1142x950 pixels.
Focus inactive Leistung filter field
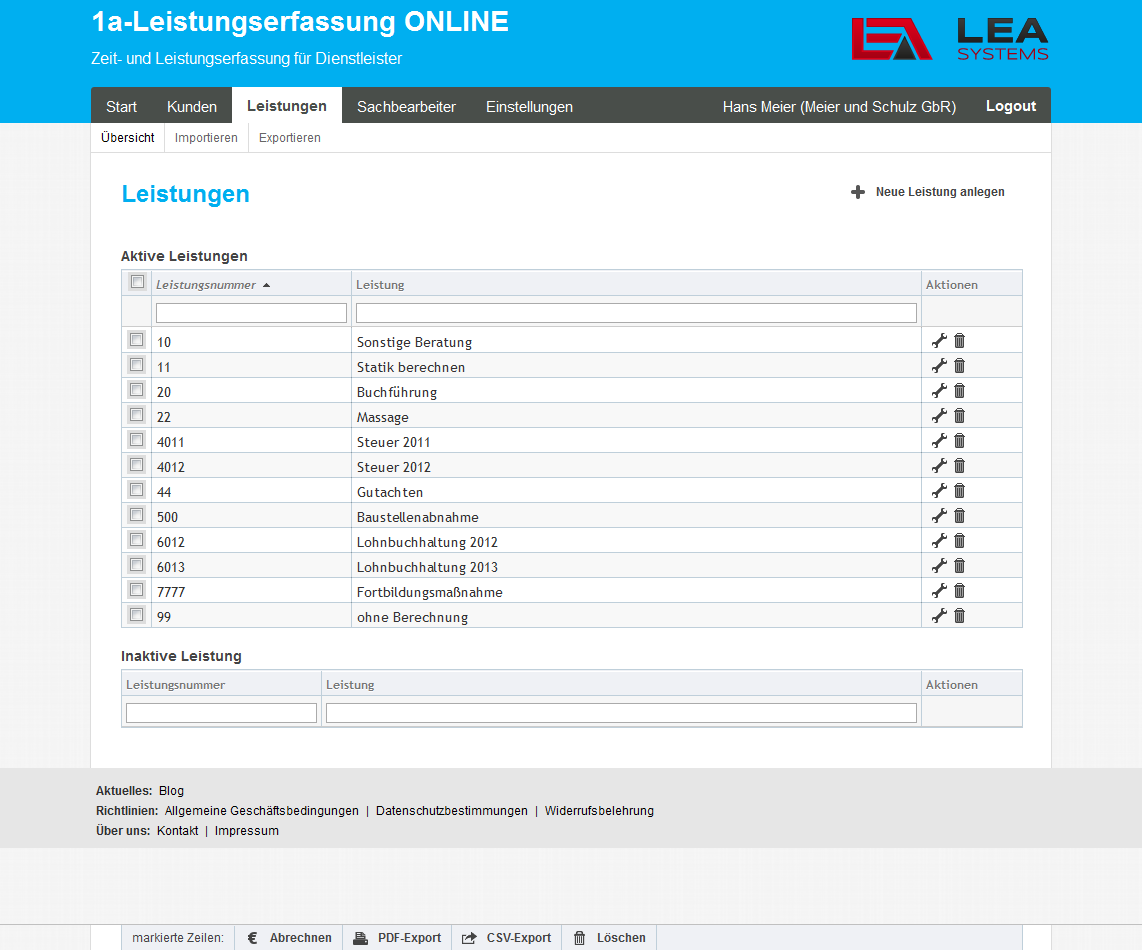[621, 712]
